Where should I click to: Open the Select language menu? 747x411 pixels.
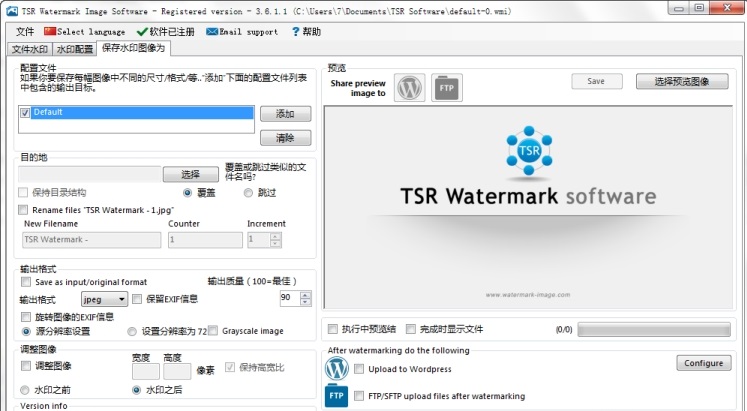click(x=85, y=31)
